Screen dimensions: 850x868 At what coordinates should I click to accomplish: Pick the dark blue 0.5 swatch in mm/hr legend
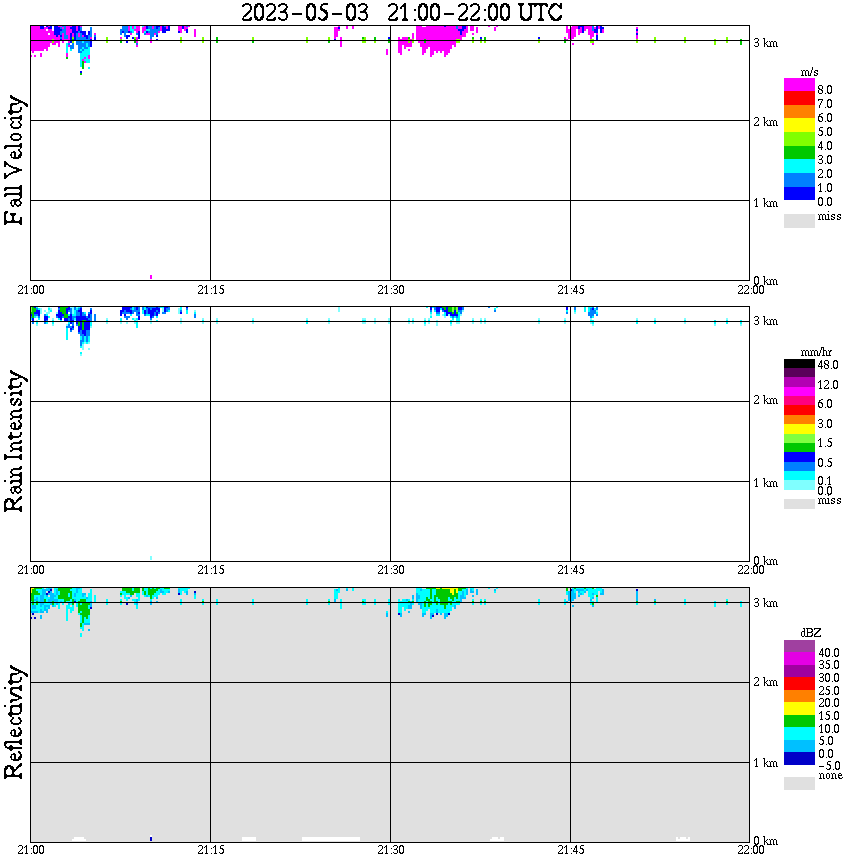[x=799, y=457]
